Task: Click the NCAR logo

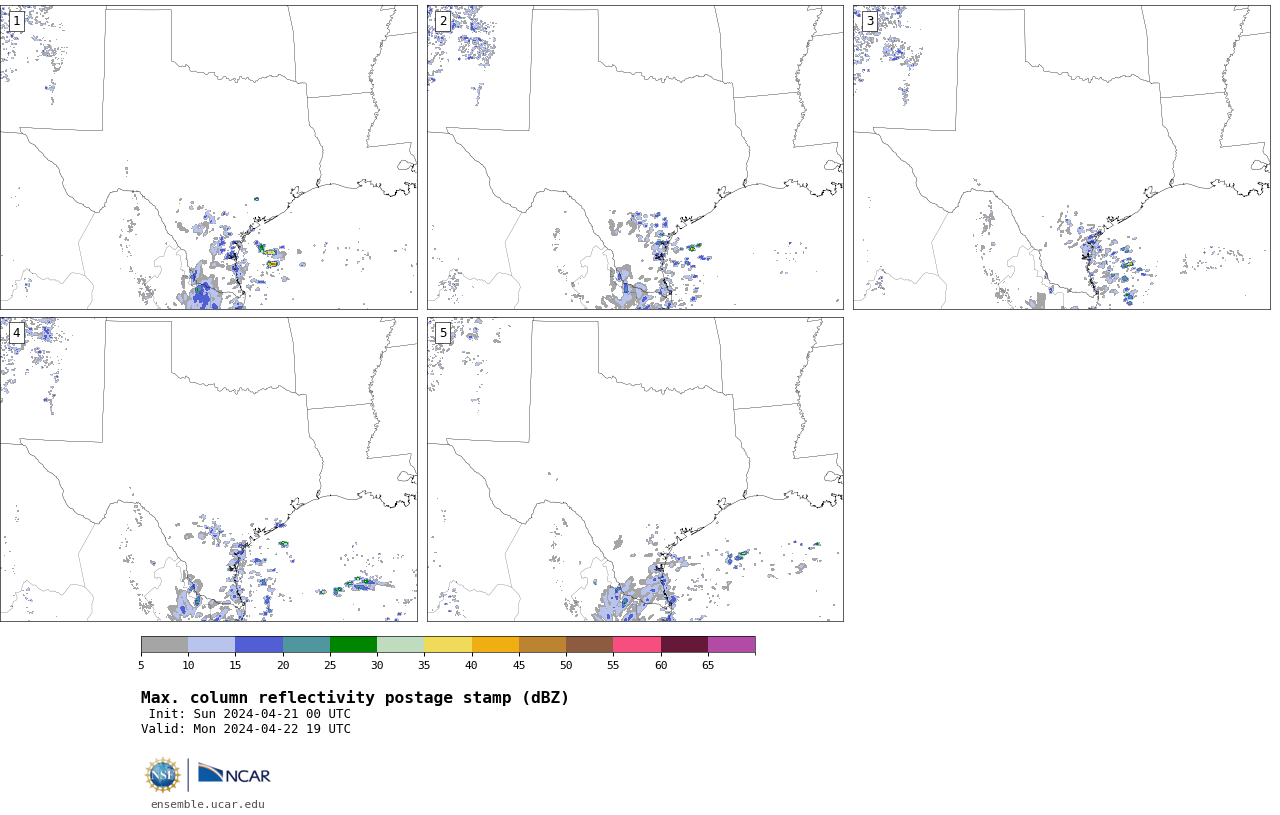Action: tap(234, 775)
